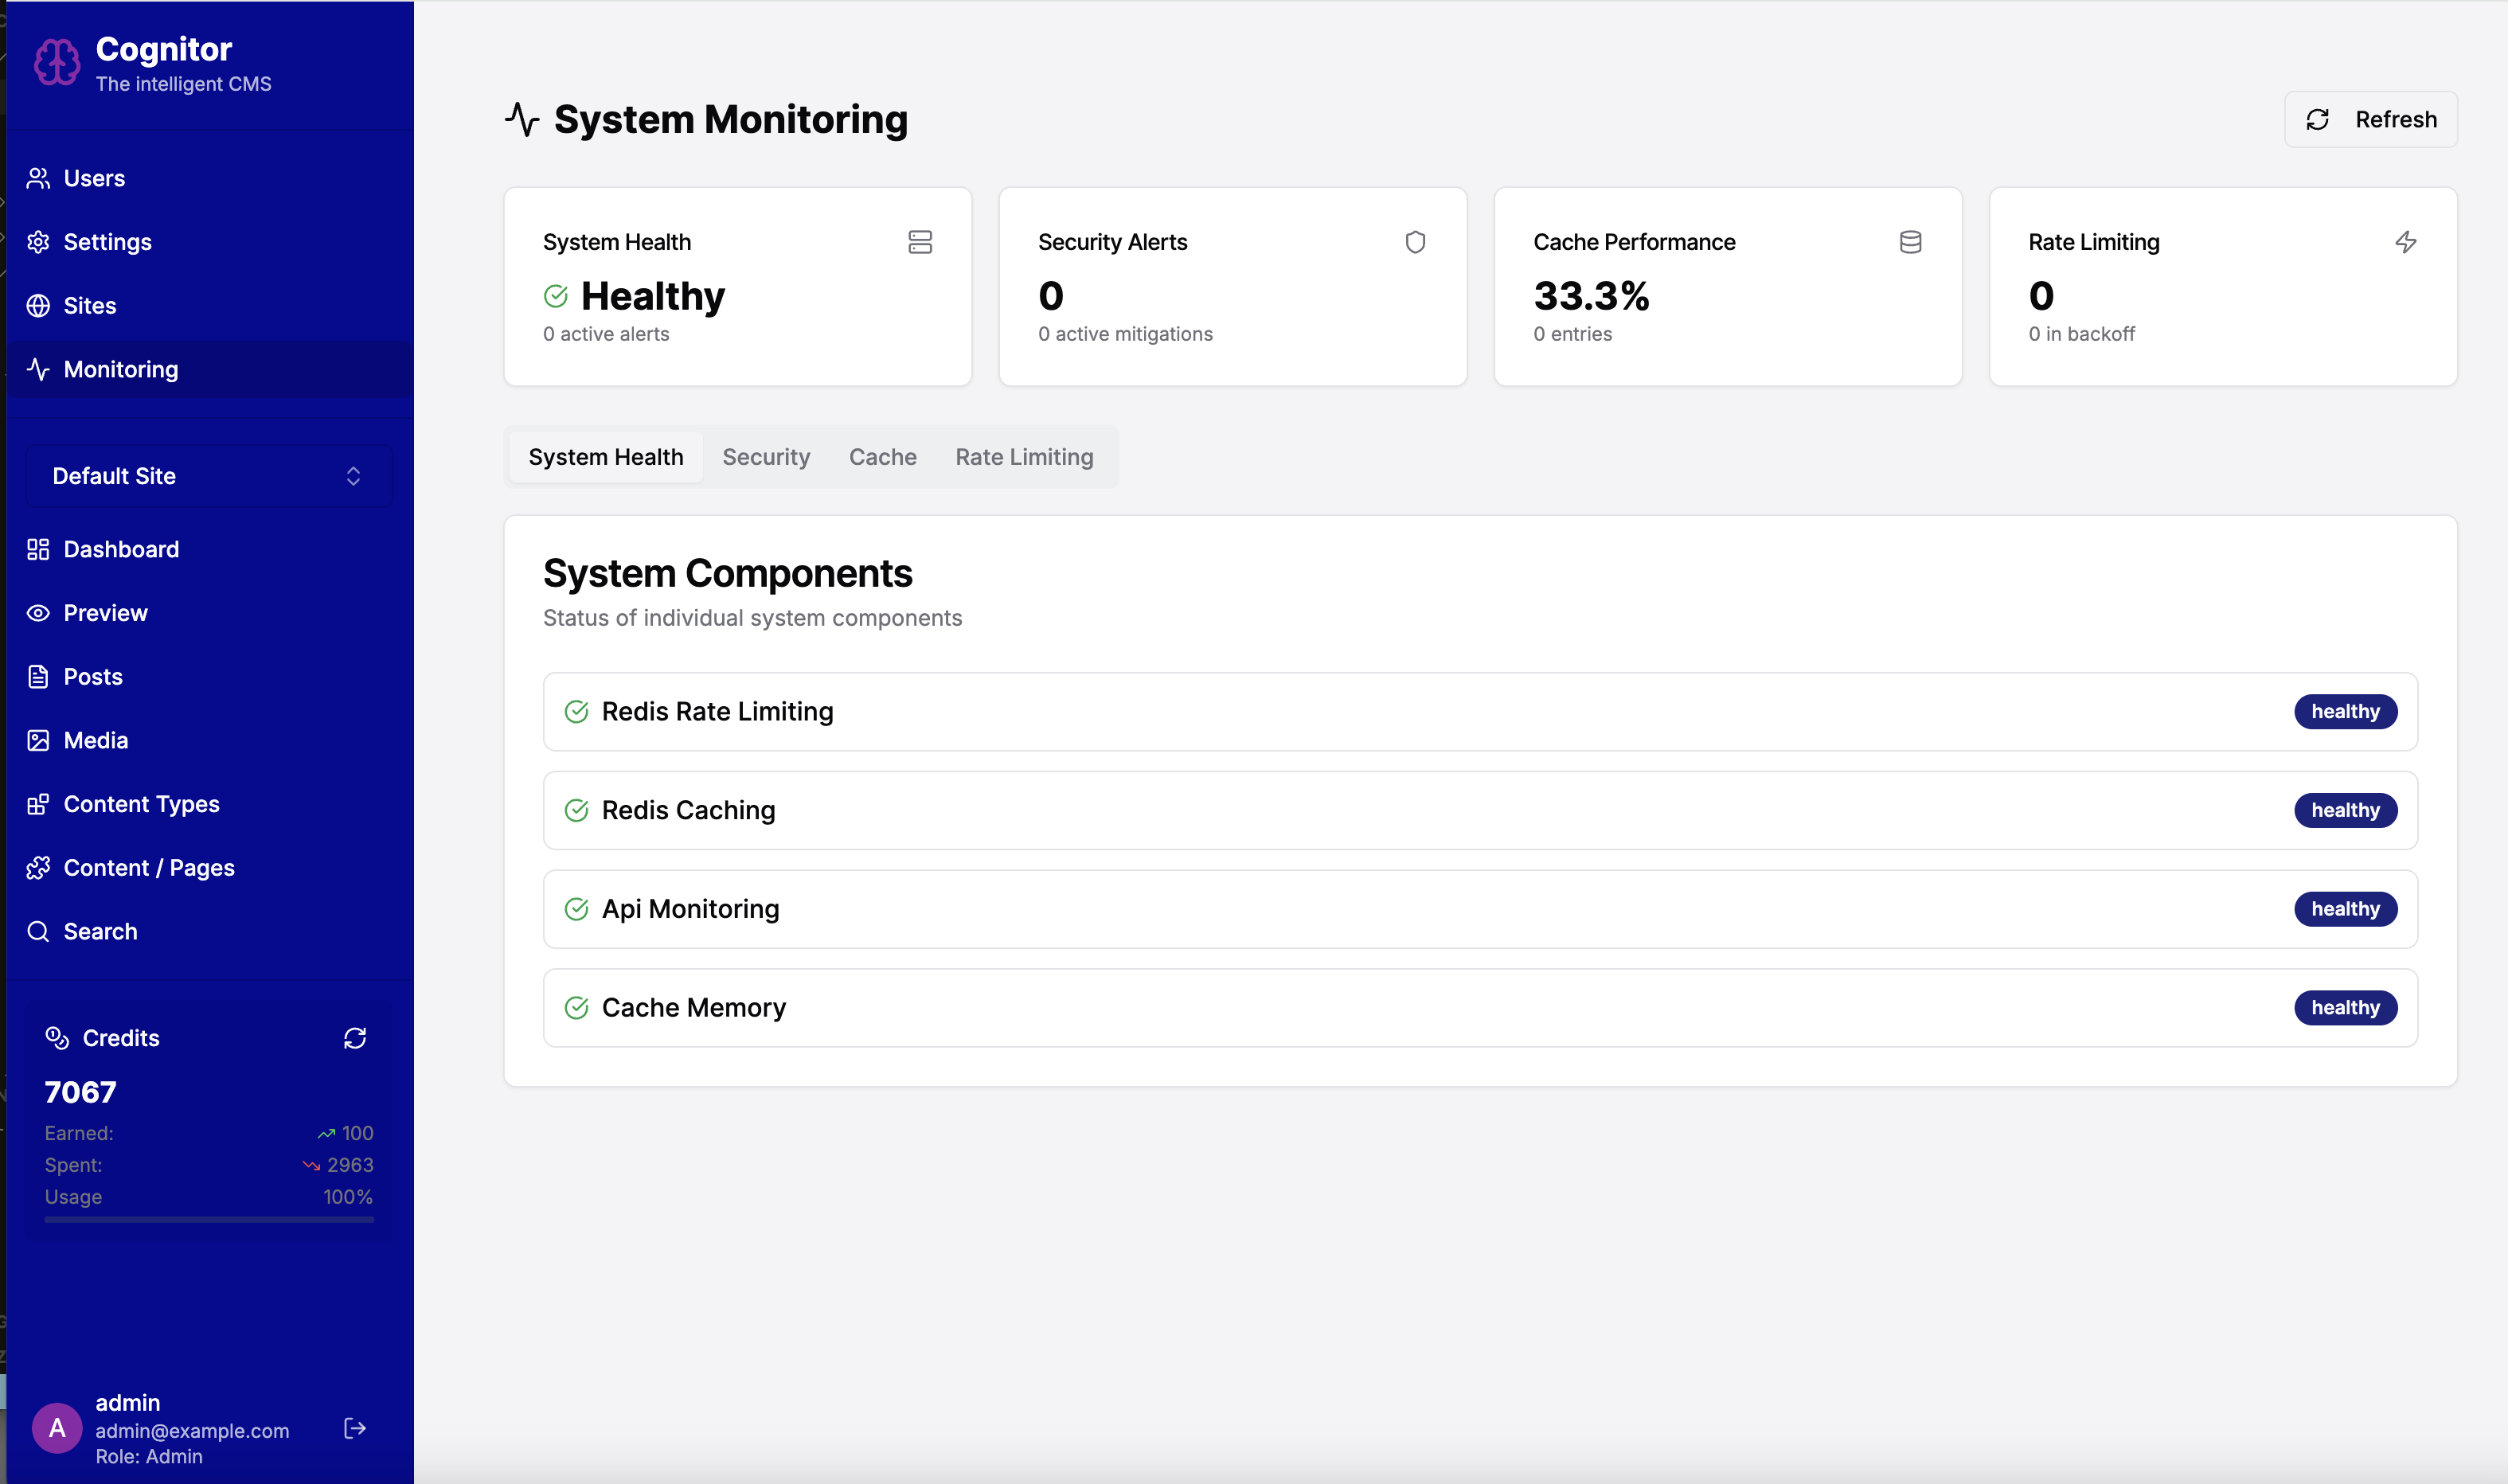Switch to the Security tab
This screenshot has height=1484, width=2508.
766,457
